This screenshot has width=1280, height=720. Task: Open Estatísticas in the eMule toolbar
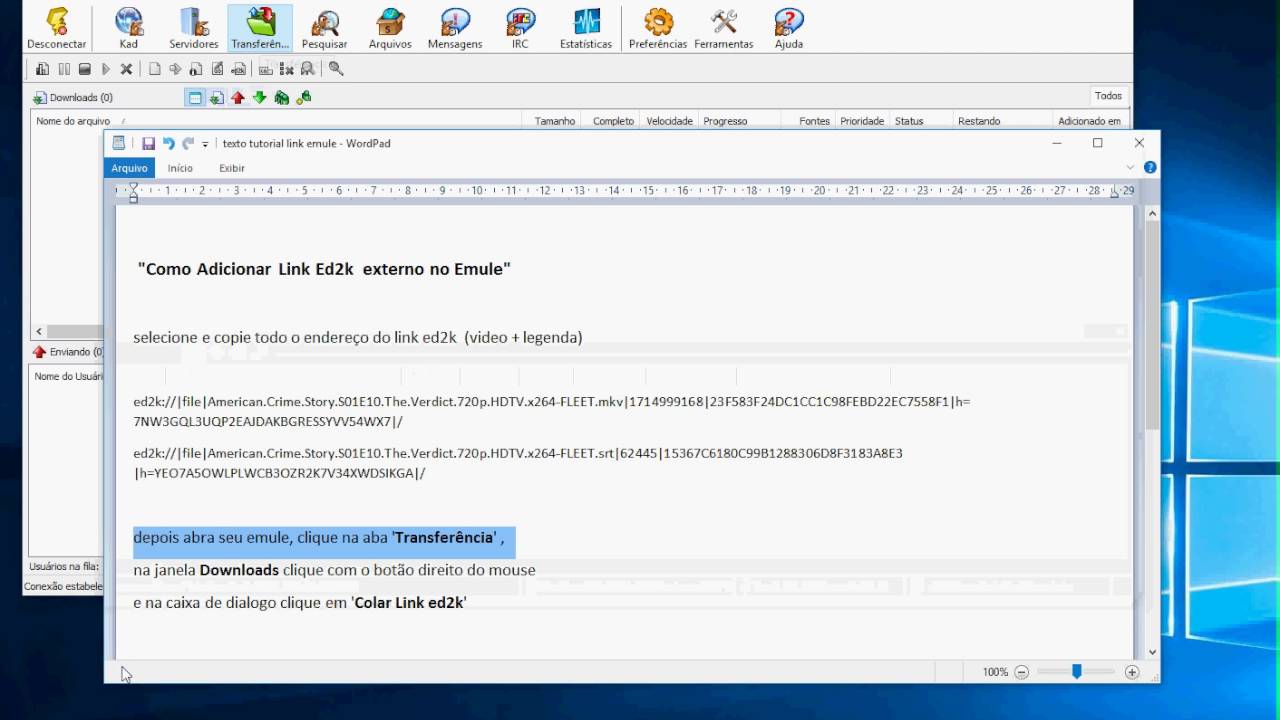586,28
